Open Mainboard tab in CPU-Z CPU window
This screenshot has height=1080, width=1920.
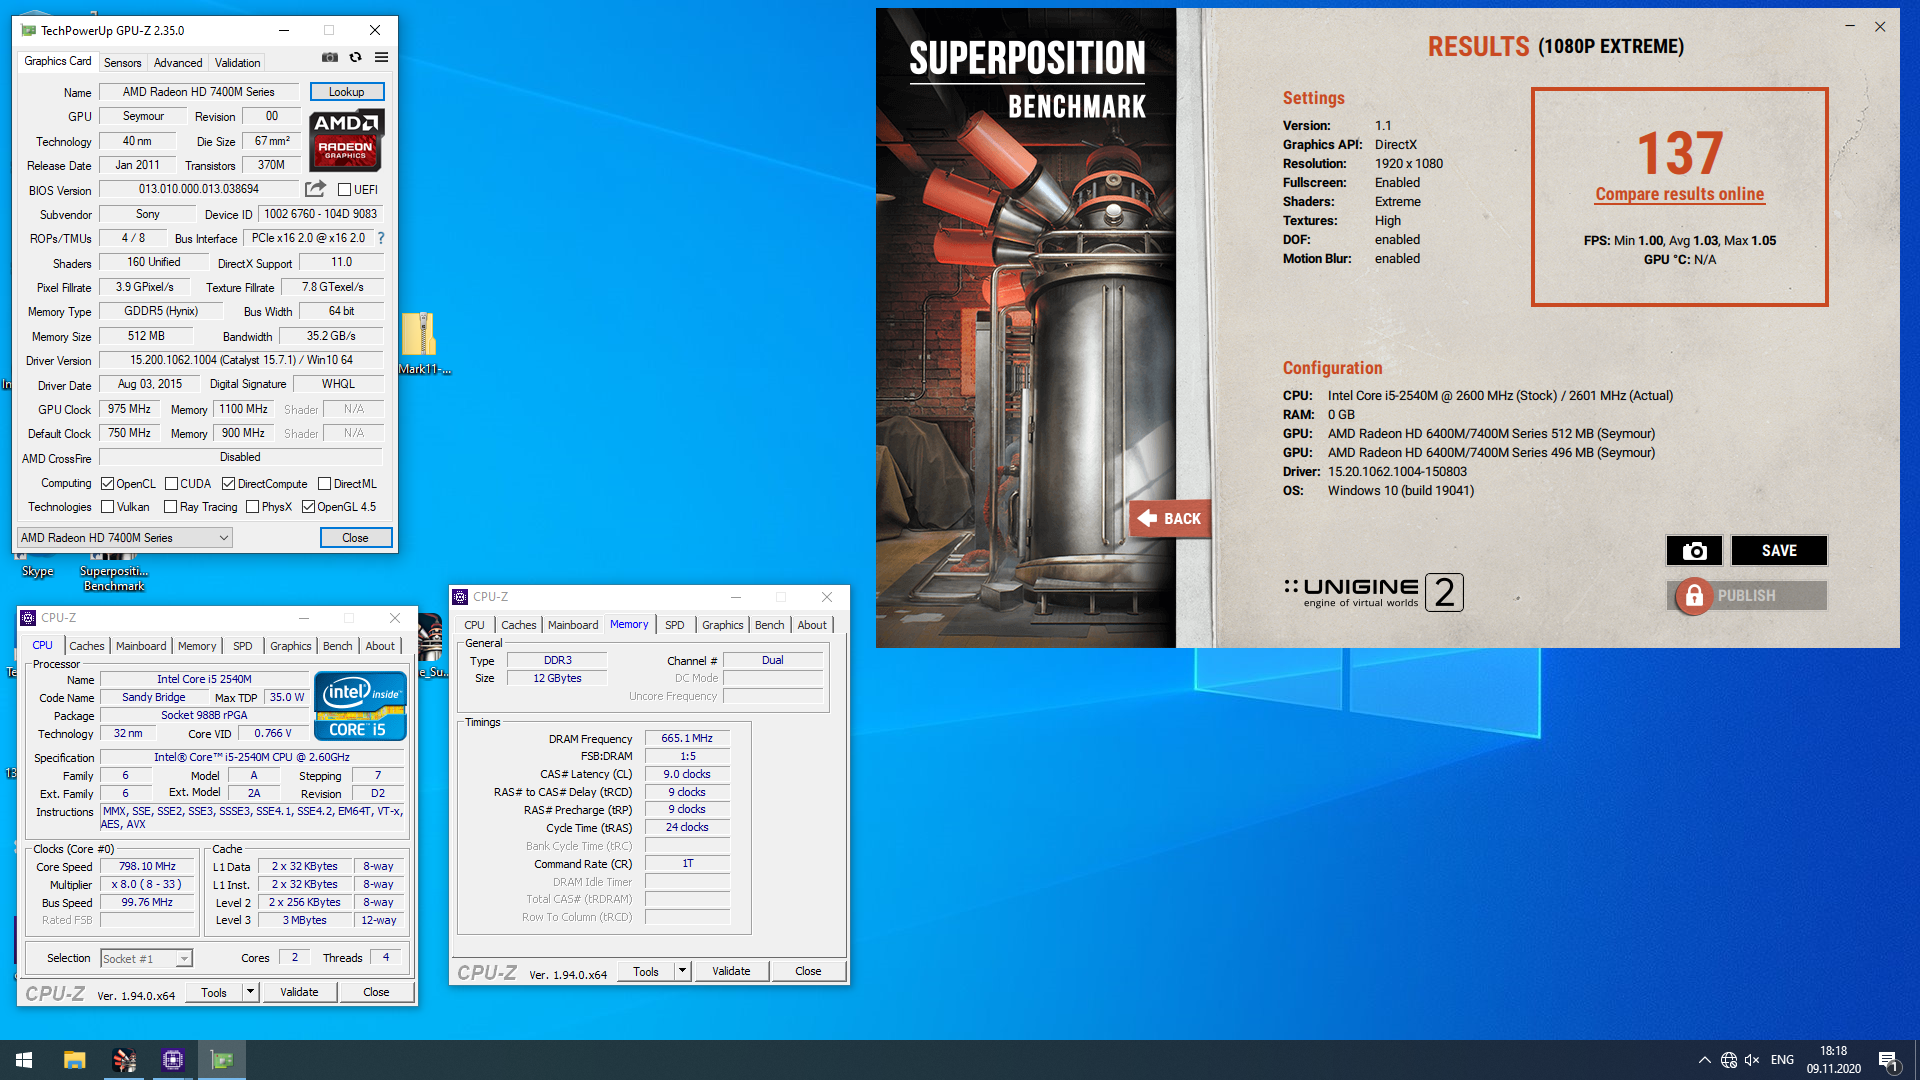click(x=141, y=646)
